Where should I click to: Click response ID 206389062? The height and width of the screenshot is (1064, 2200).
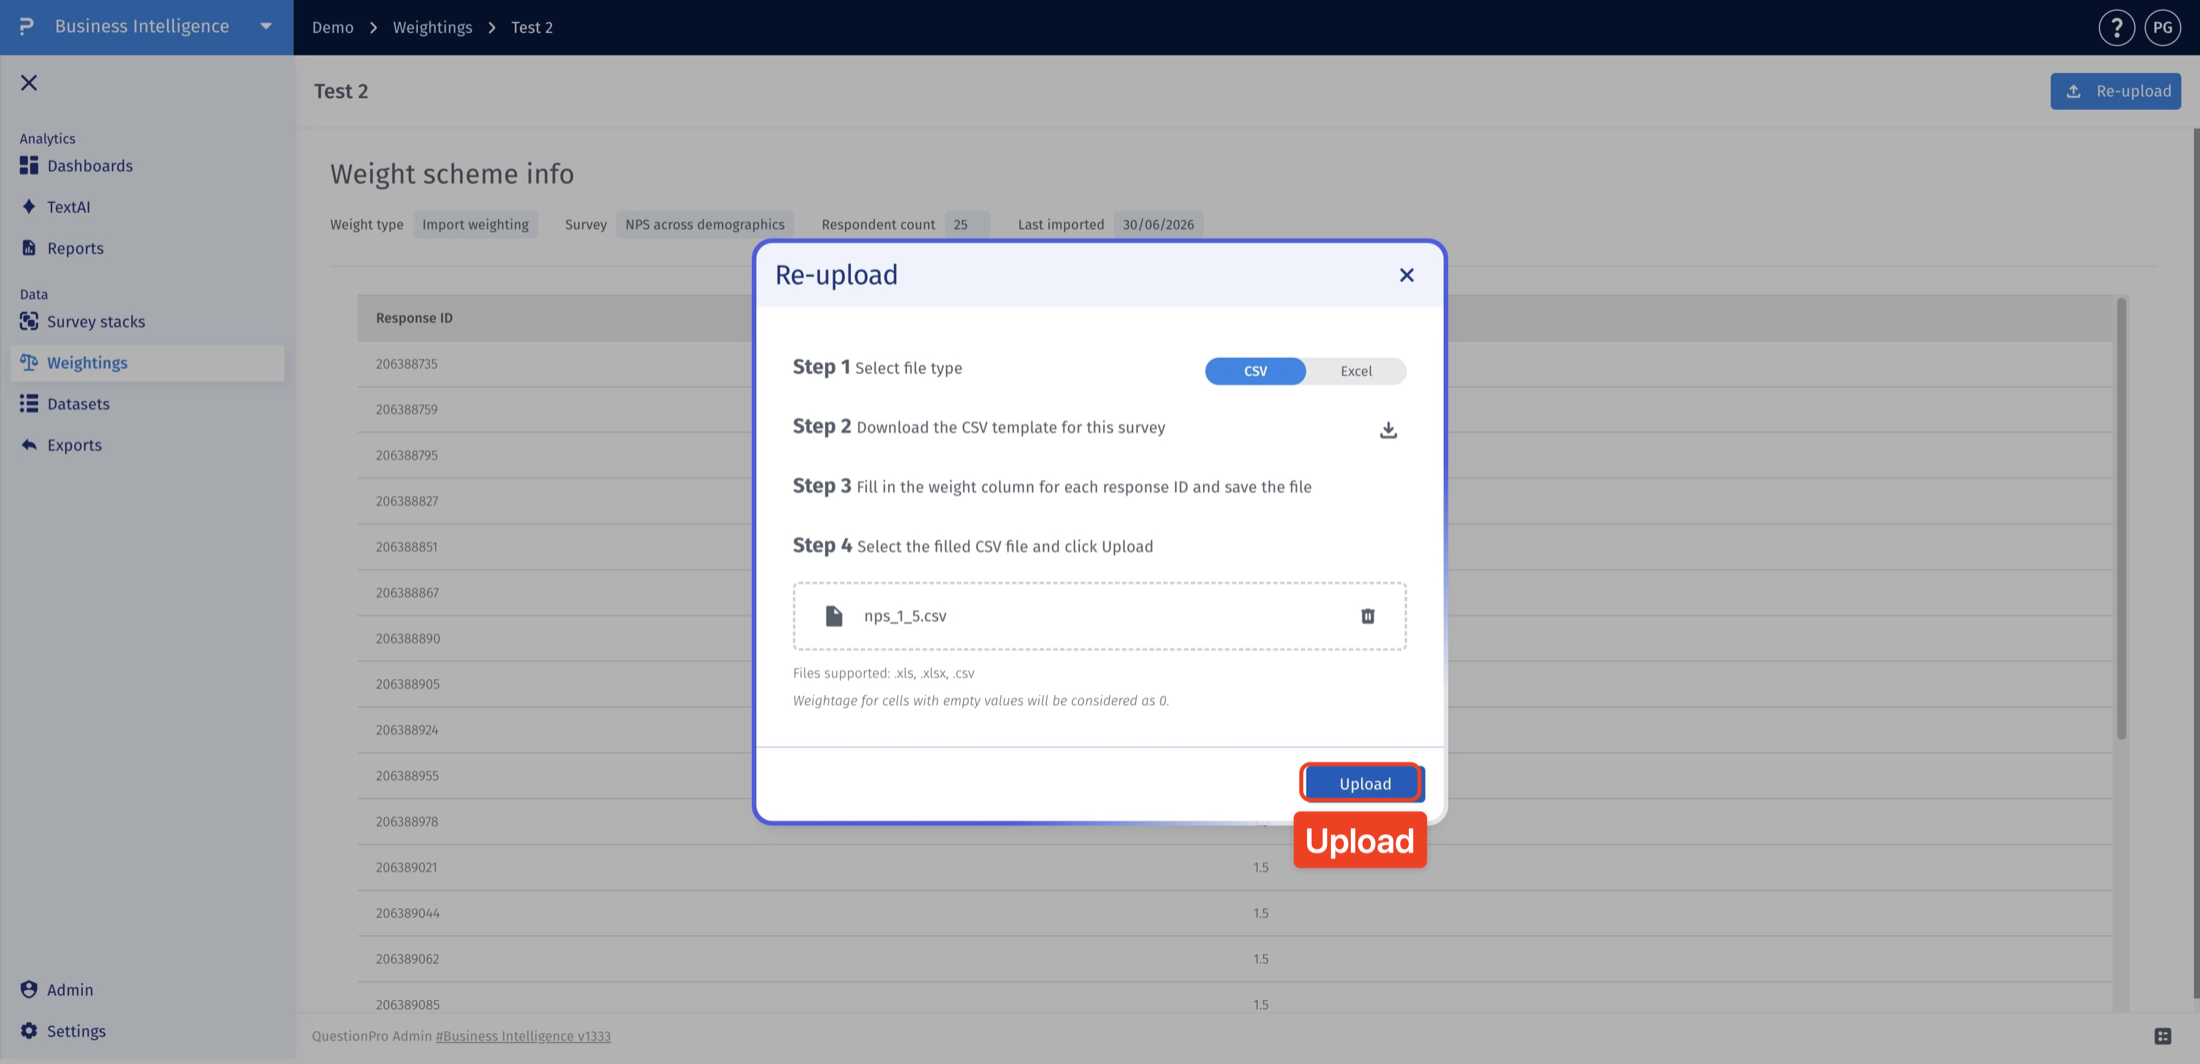[407, 959]
